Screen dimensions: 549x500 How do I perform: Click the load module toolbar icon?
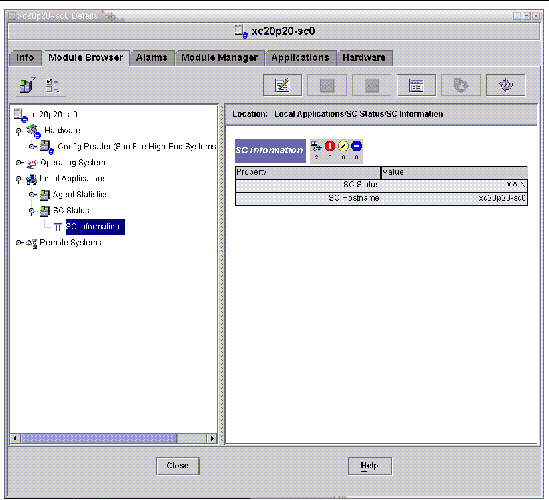[x=27, y=85]
